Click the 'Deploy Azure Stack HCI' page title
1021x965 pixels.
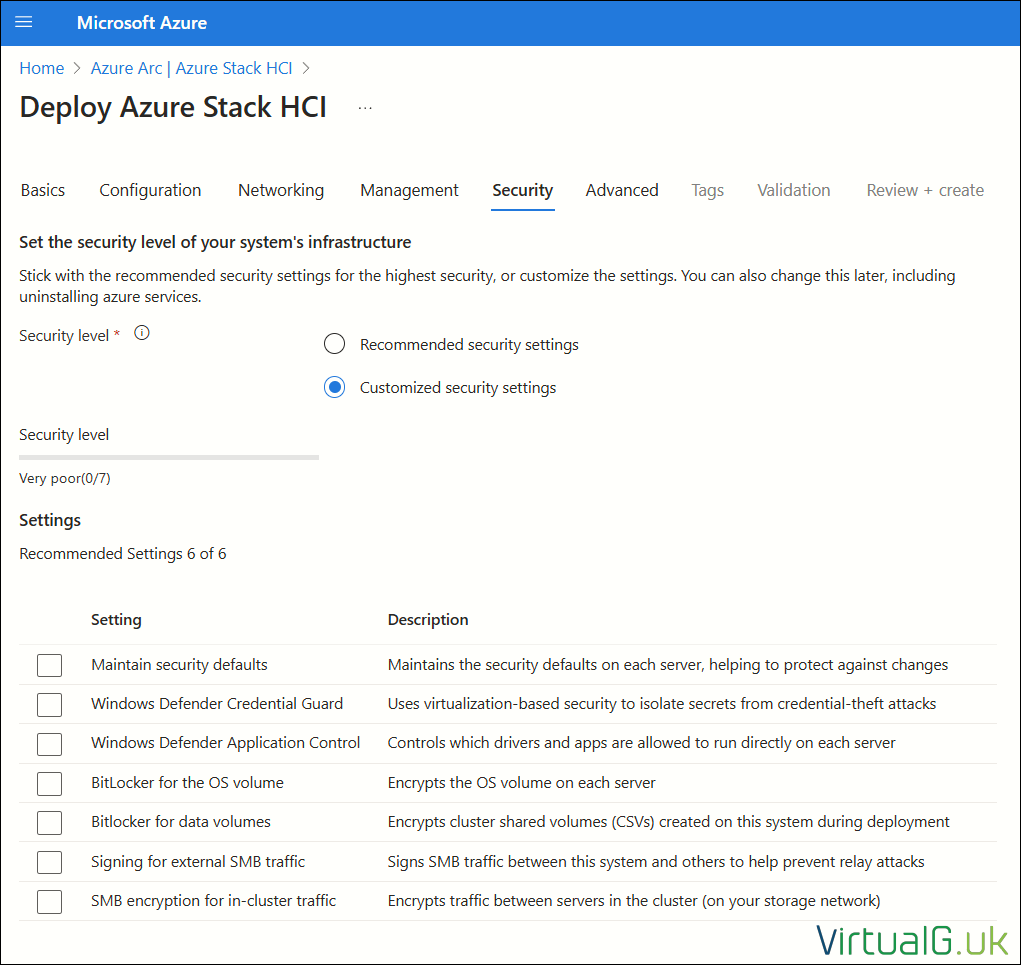[x=173, y=107]
